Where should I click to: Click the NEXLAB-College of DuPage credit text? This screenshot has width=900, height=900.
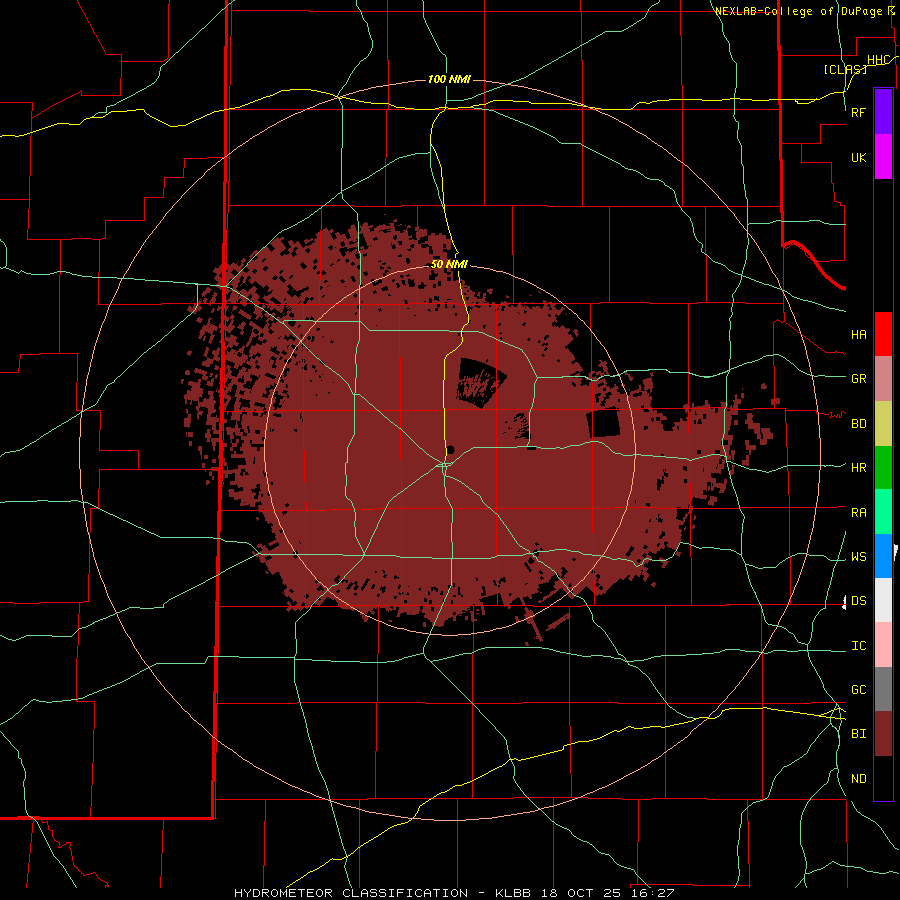pos(799,11)
